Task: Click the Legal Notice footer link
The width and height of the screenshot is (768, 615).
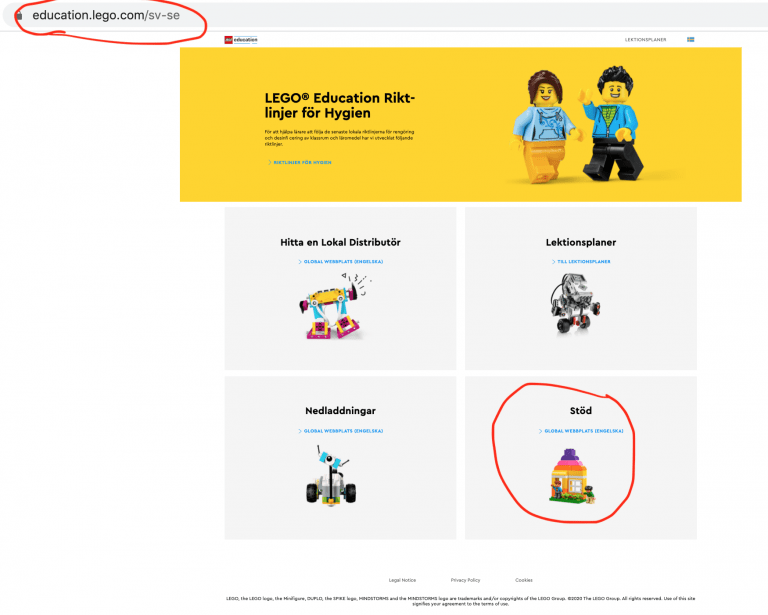Action: pyautogui.click(x=402, y=580)
